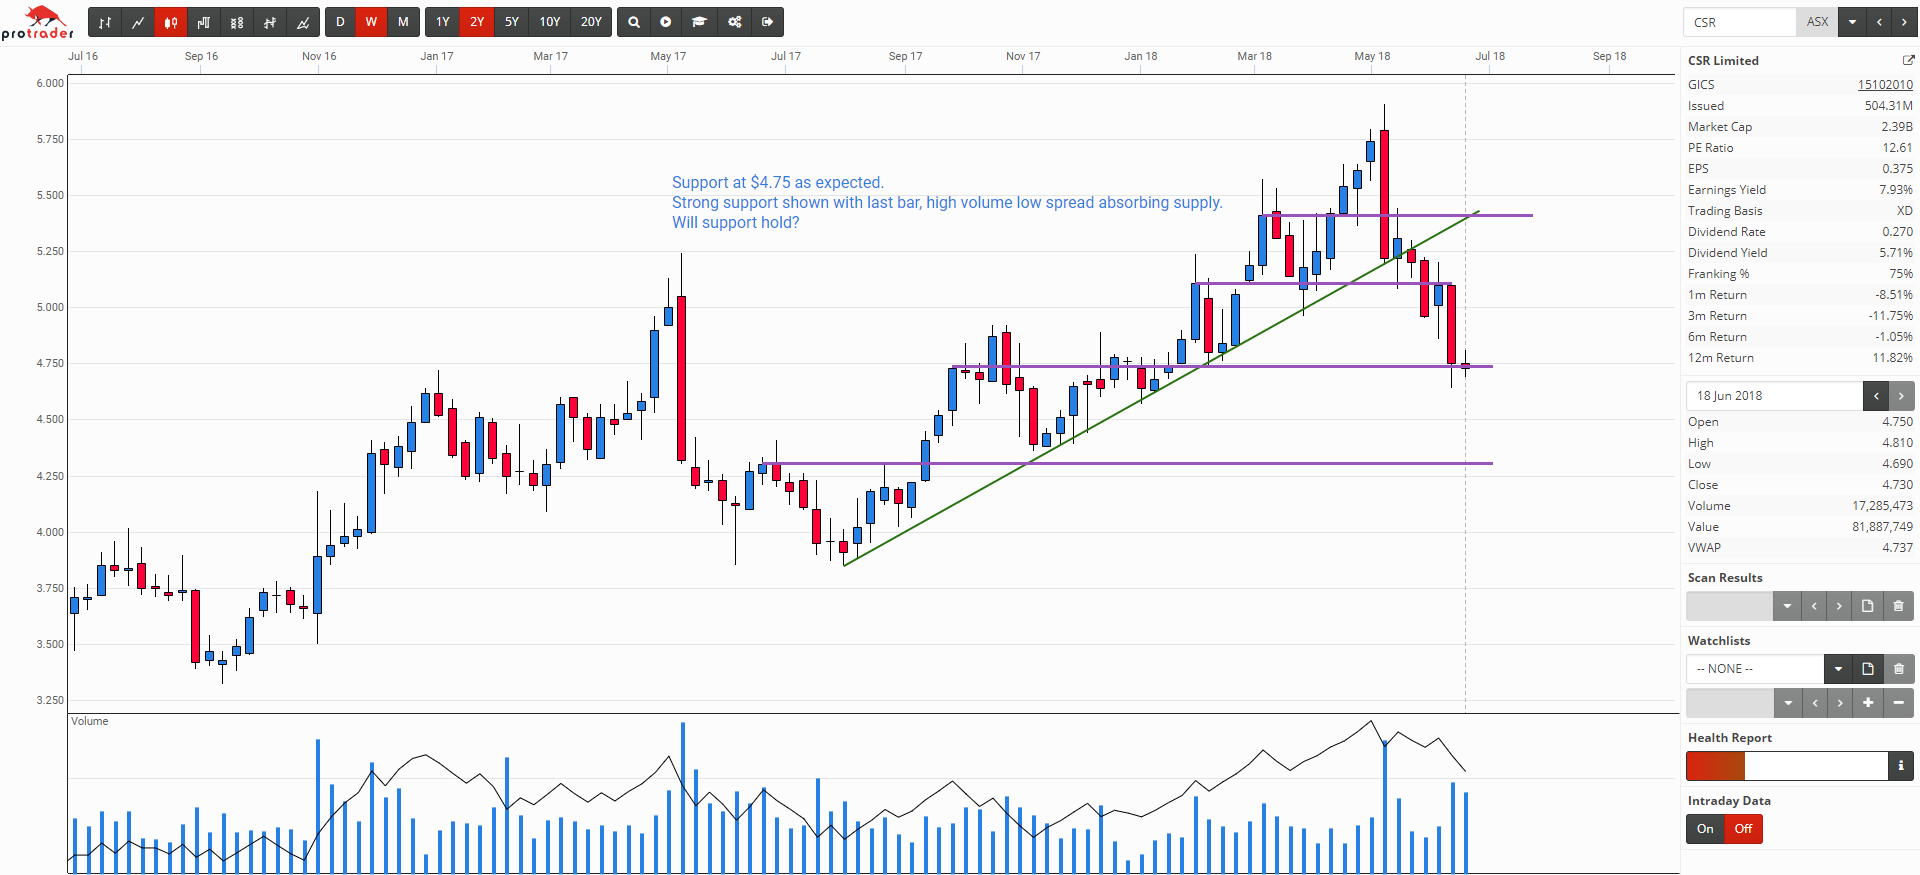Screen dimensions: 1920x875
Task: Select the 20Y time range
Action: click(591, 22)
